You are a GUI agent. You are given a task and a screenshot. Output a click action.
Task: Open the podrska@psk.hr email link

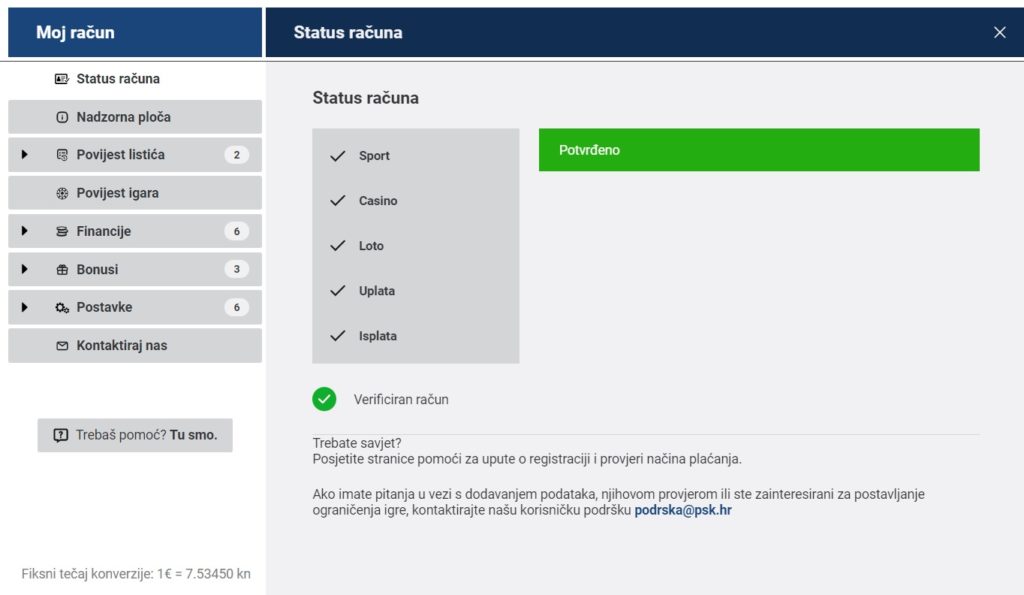[x=683, y=510]
